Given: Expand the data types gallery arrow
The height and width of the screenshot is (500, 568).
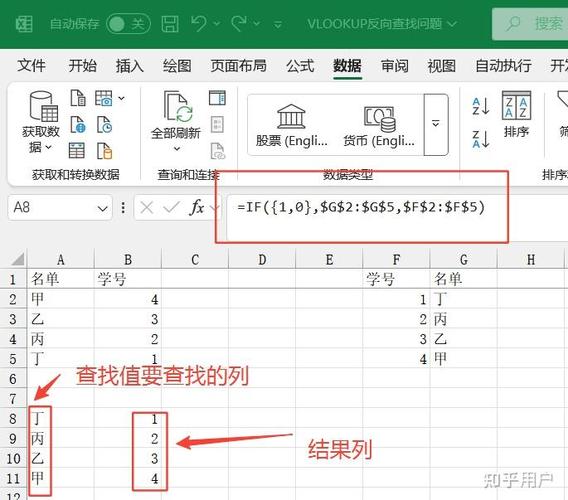Looking at the screenshot, I should (436, 125).
